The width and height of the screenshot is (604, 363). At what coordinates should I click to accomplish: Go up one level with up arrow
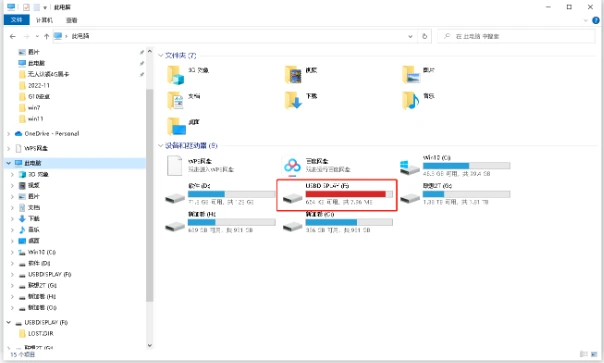point(46,36)
